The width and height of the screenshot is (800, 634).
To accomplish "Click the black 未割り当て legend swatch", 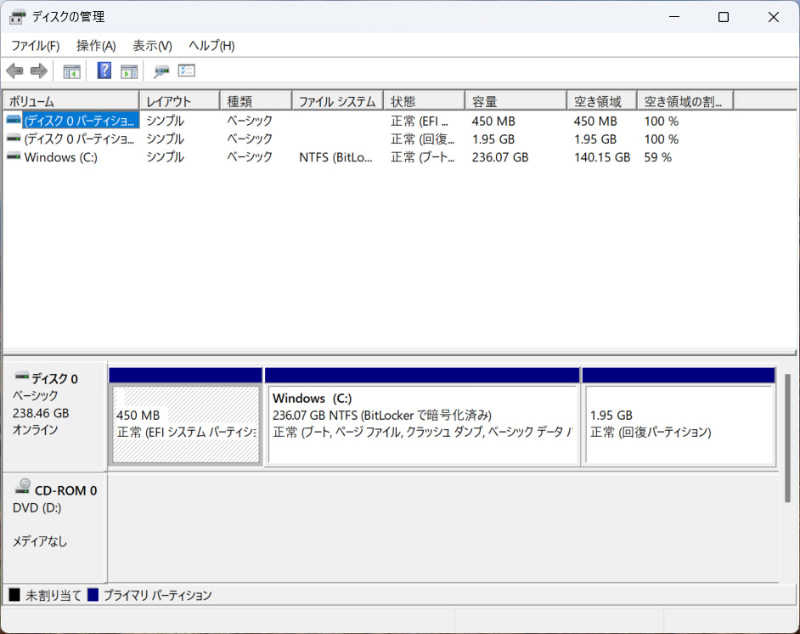I will click(x=14, y=595).
